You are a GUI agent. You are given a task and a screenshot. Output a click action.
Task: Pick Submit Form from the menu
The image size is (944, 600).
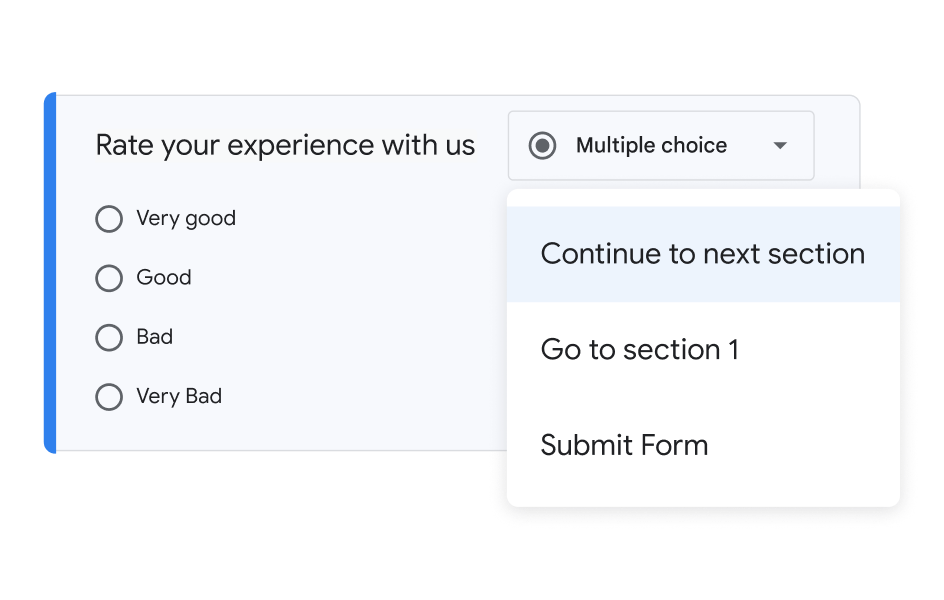pyautogui.click(x=624, y=445)
